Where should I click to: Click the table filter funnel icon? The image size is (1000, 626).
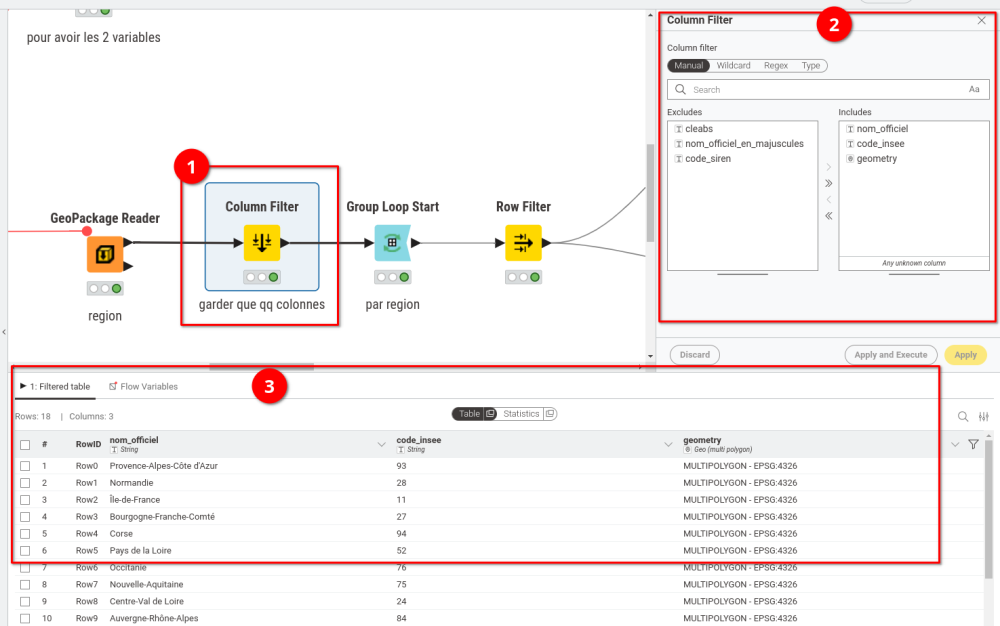click(x=973, y=445)
